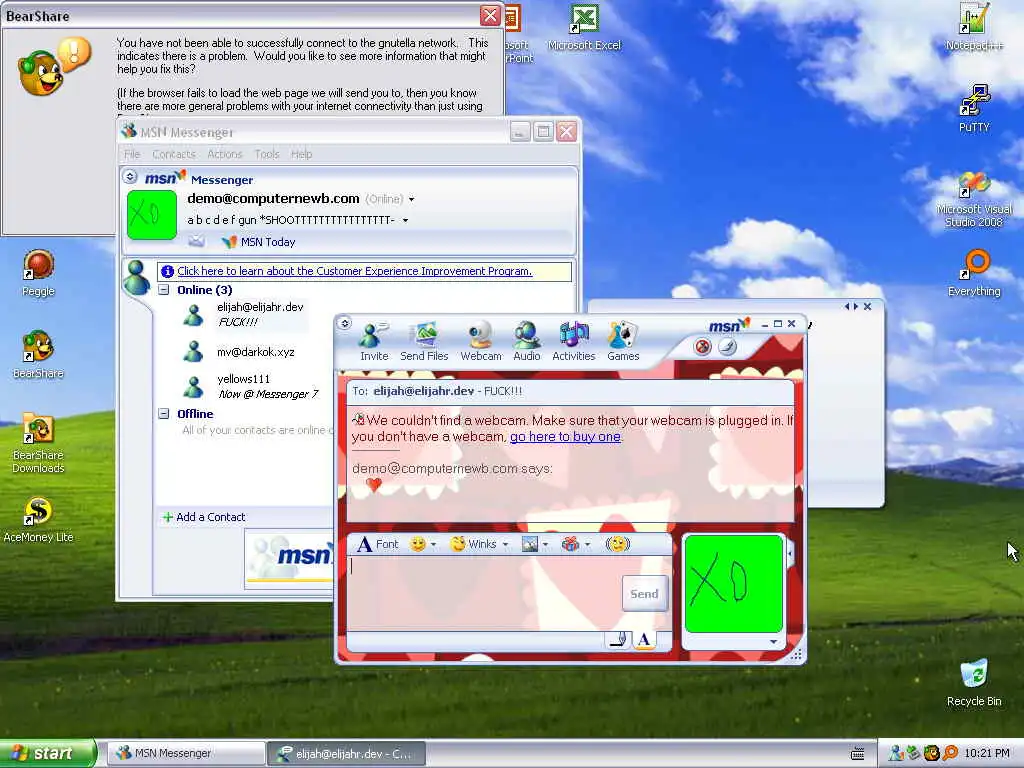Click the green display picture in Messenger
This screenshot has width=1024, height=768.
click(152, 215)
